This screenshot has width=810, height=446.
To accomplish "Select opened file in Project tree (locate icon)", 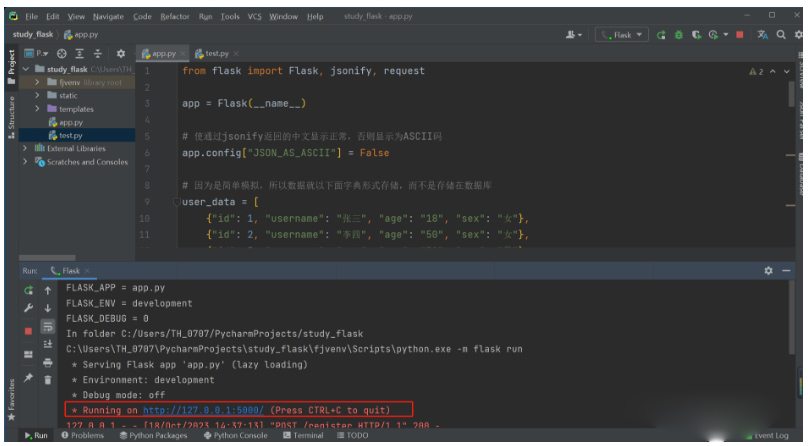I will pyautogui.click(x=61, y=53).
